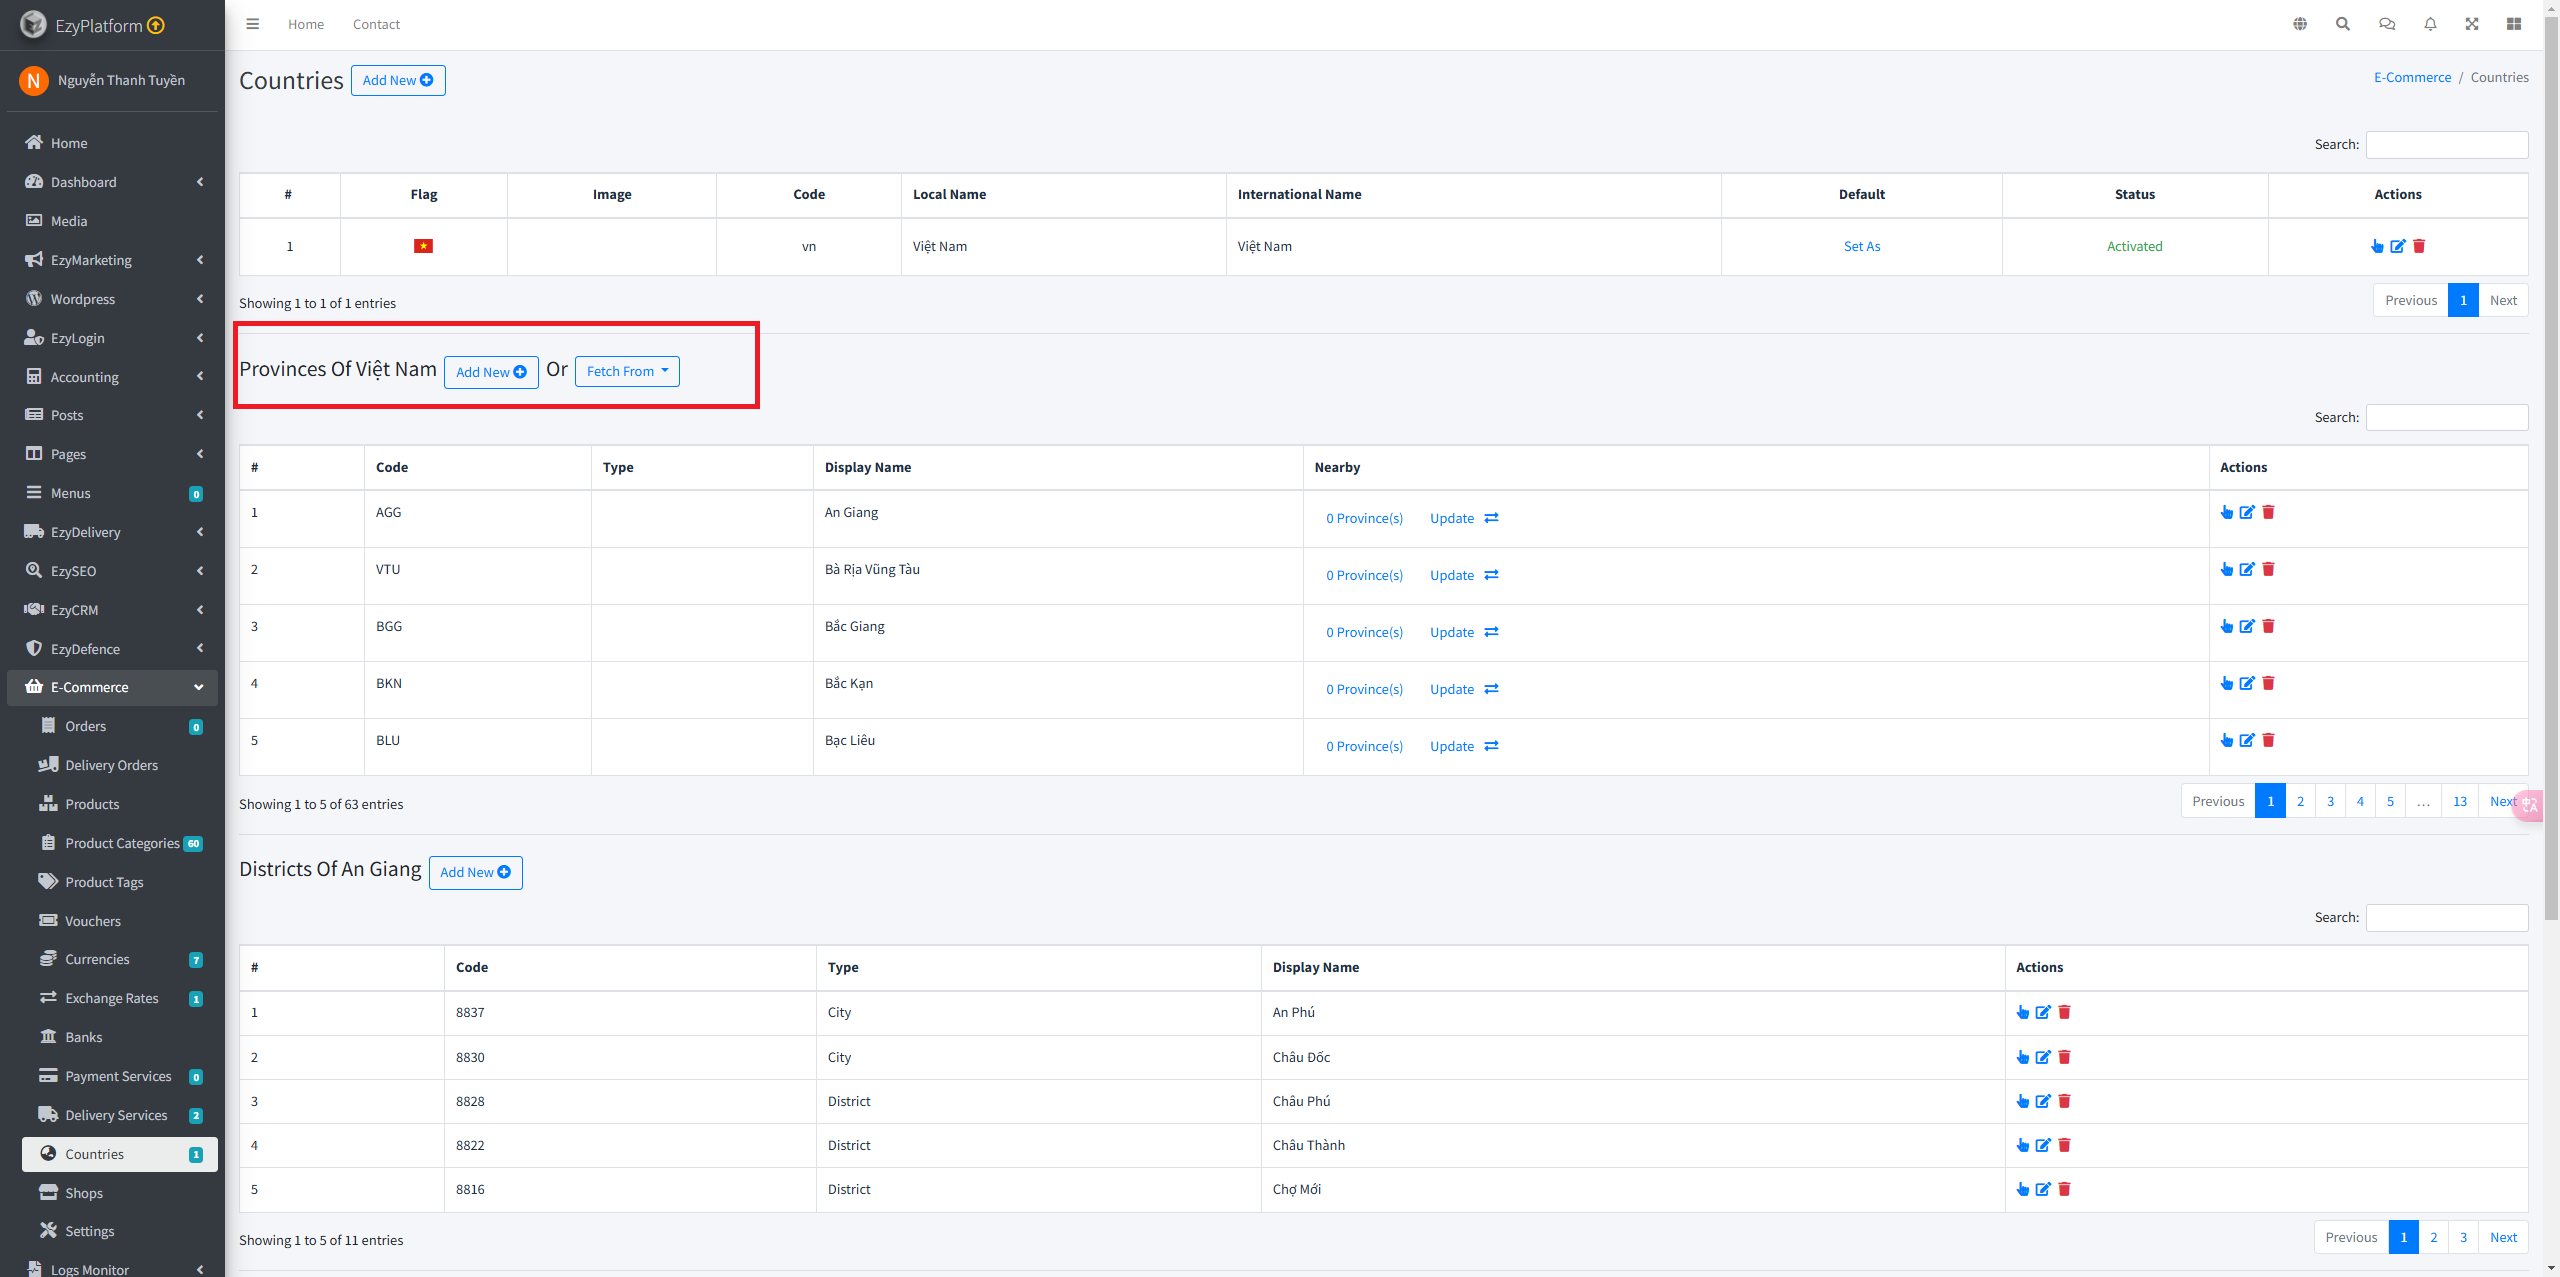Click Activated status of Việt Nam
The image size is (2560, 1277).
click(2134, 246)
